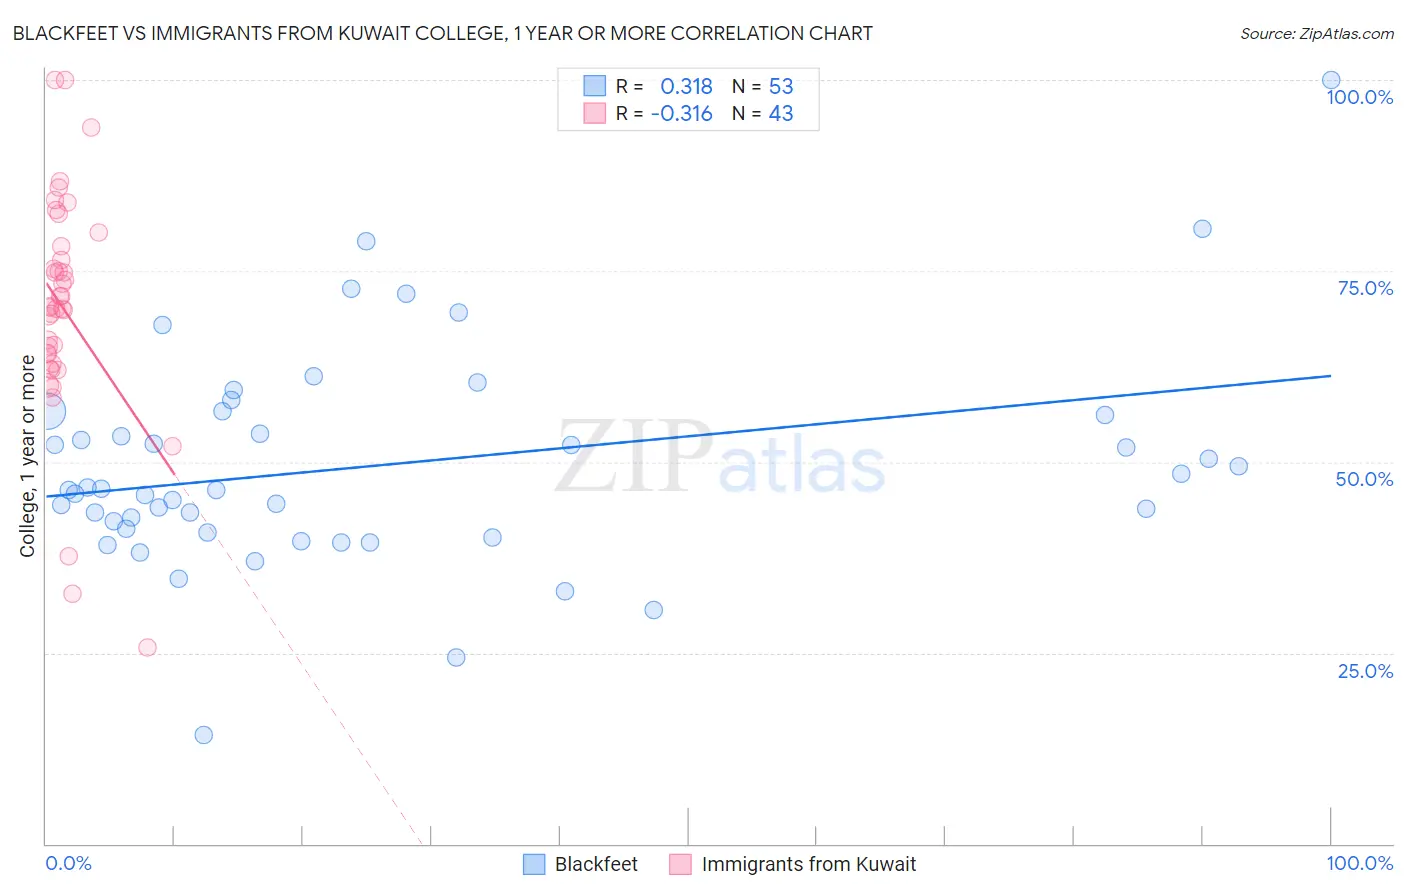The image size is (1406, 892).
Task: Click the blue Blackfeet legend swatch
Action: click(534, 864)
